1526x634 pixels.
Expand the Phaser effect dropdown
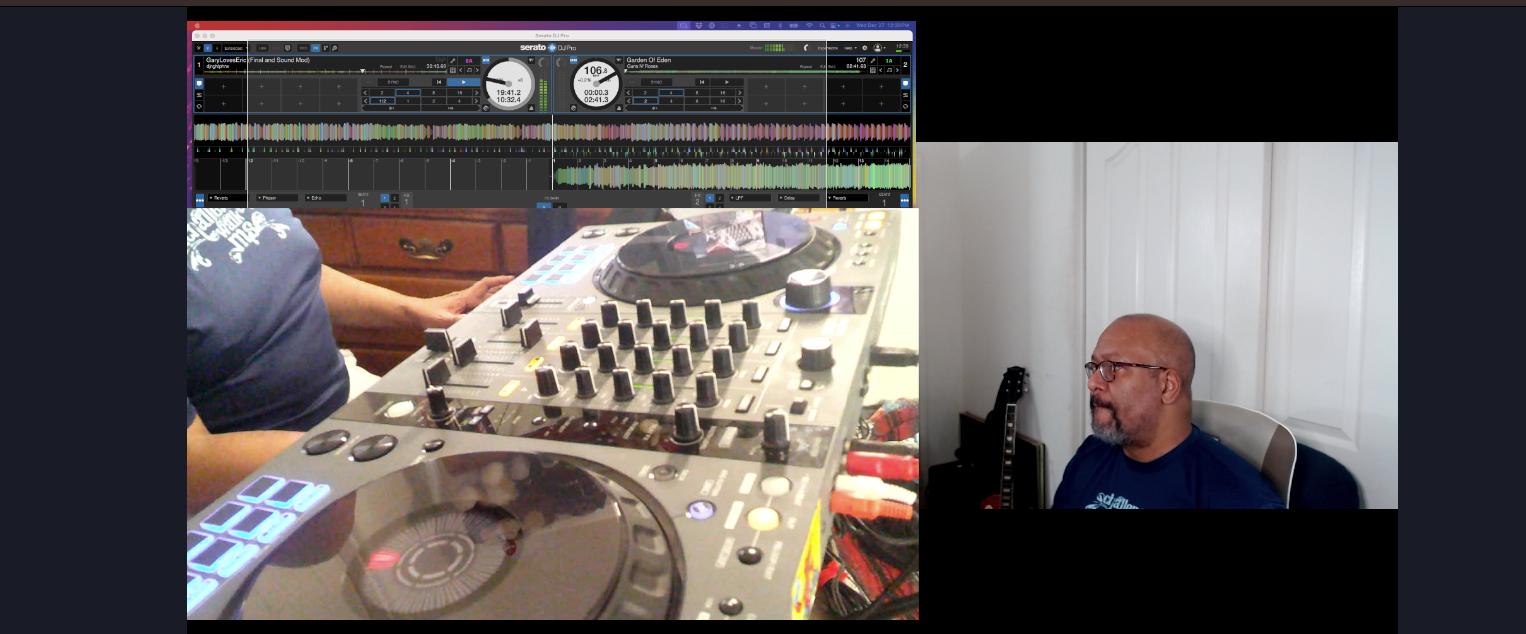click(x=276, y=198)
